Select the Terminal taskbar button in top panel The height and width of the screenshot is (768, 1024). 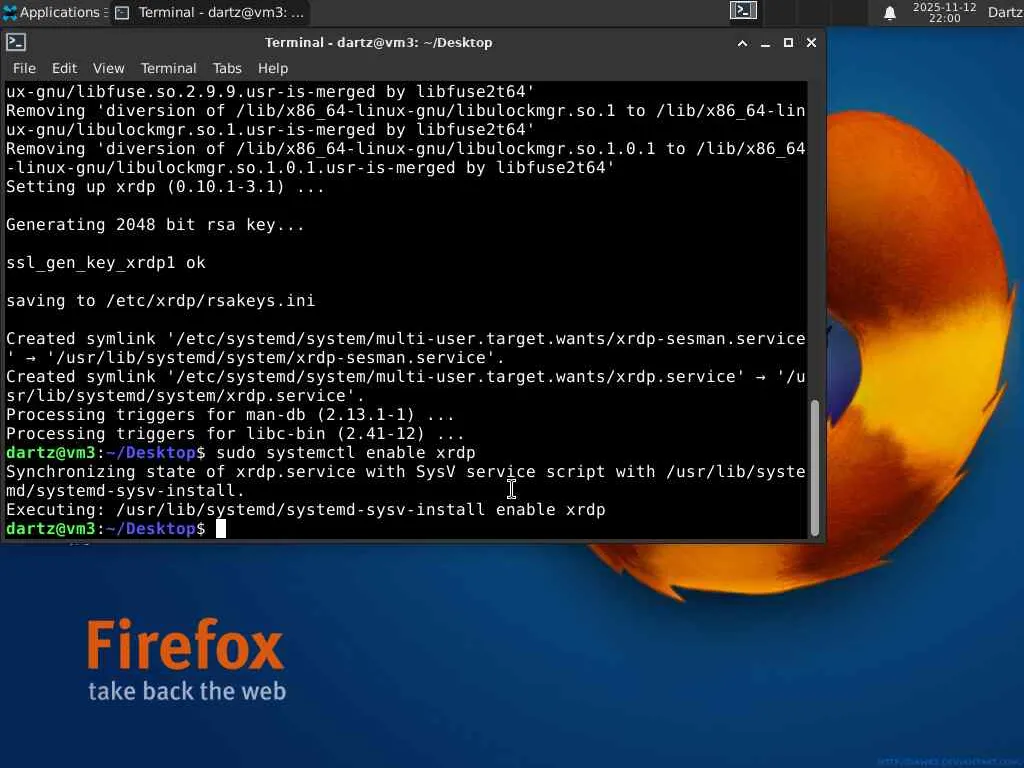tap(210, 12)
